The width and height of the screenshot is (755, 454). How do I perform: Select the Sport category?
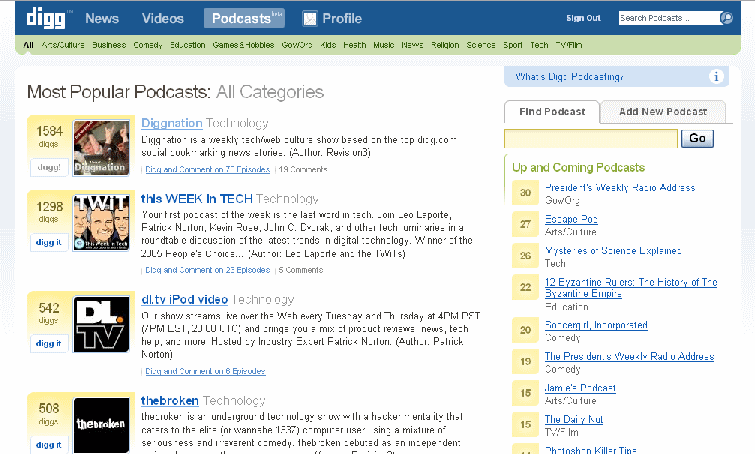pos(513,45)
